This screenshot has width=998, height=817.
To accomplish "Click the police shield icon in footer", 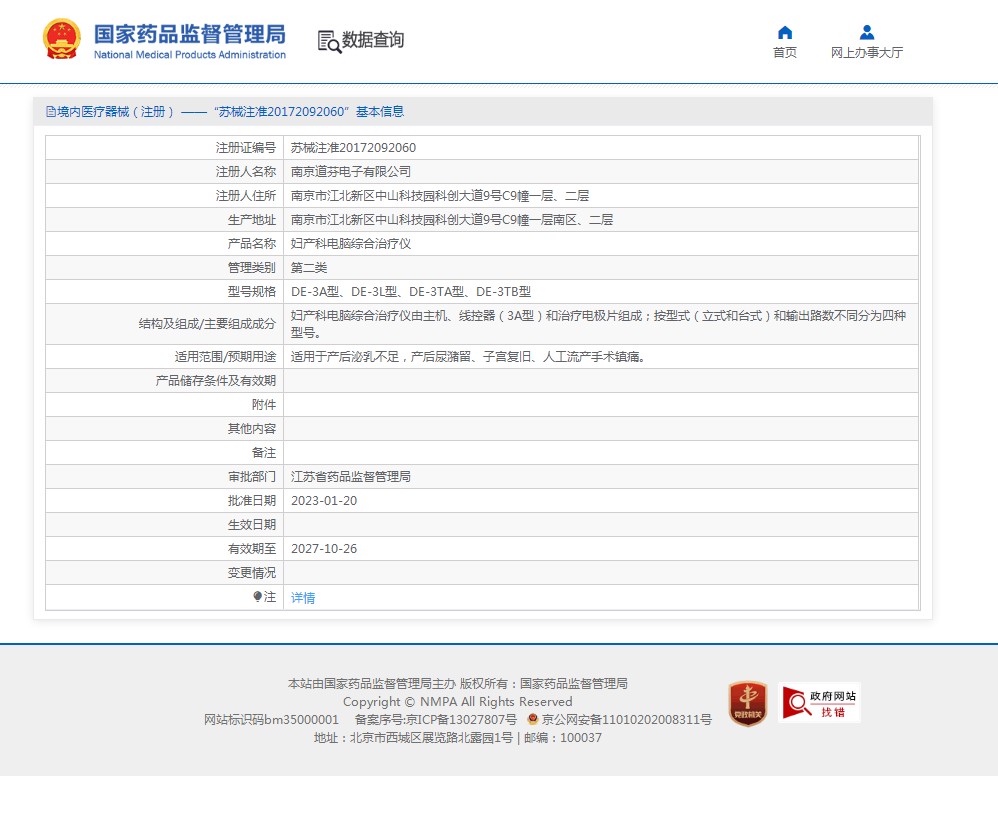I will point(533,719).
